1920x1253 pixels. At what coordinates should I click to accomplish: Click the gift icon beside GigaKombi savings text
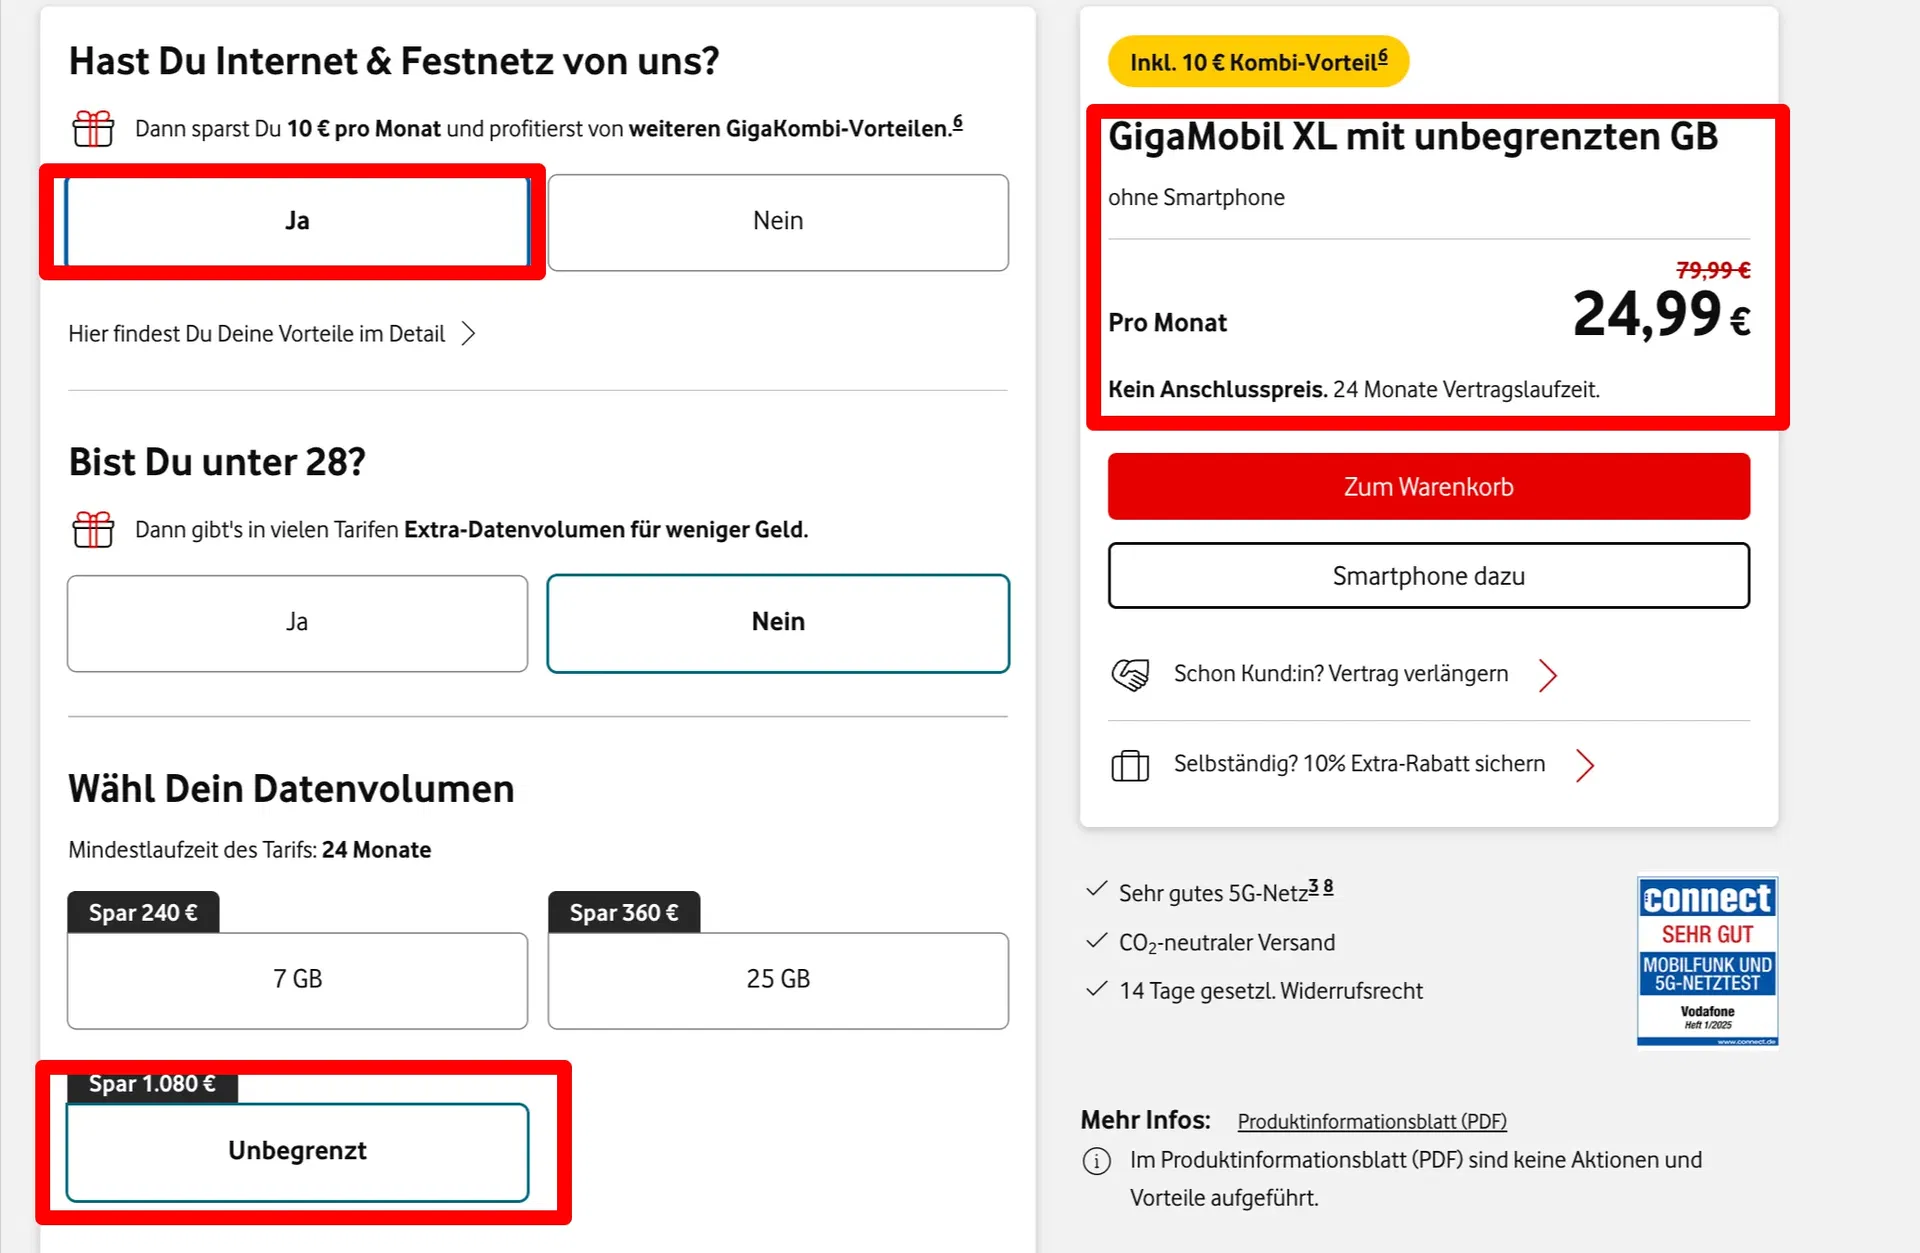tap(93, 128)
